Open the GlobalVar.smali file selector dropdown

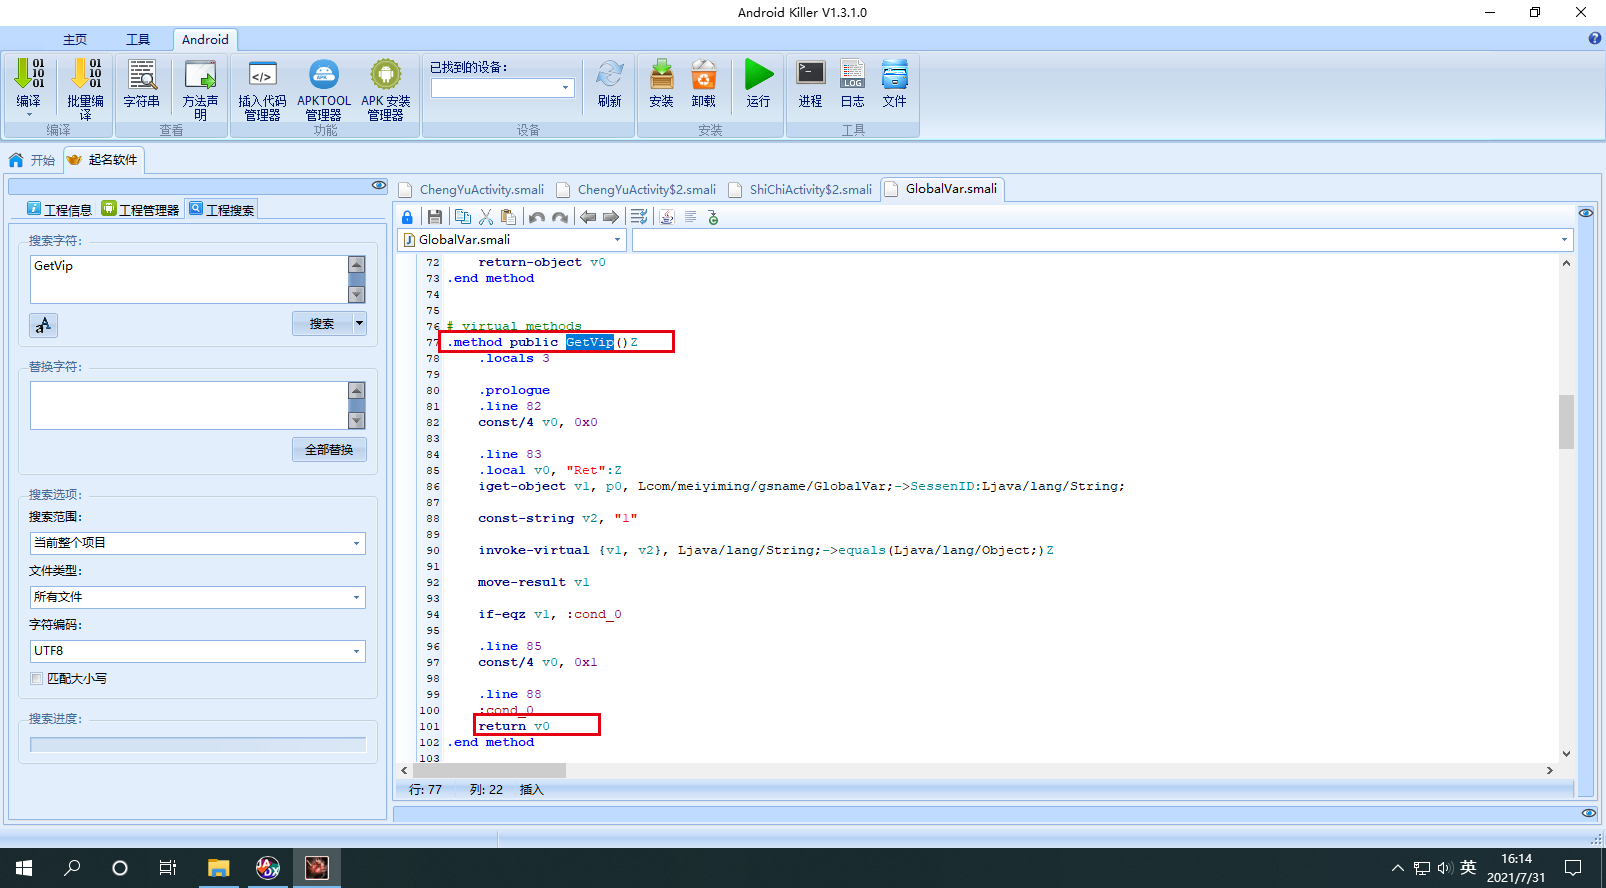[x=617, y=240]
